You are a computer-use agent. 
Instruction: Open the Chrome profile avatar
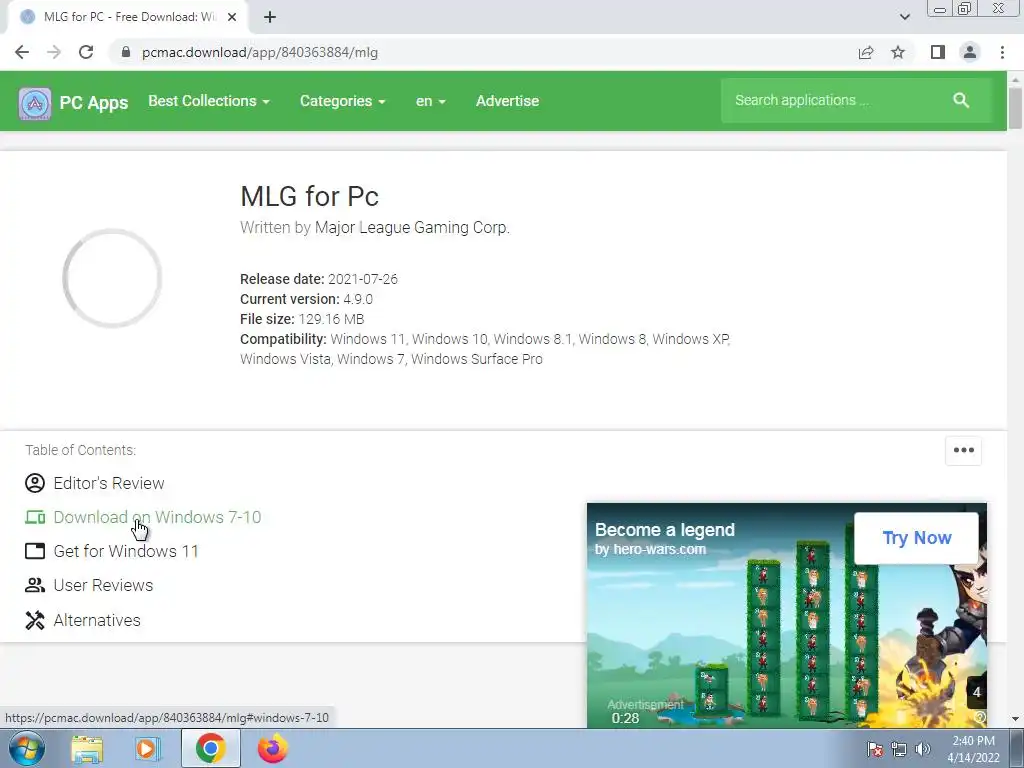970,52
